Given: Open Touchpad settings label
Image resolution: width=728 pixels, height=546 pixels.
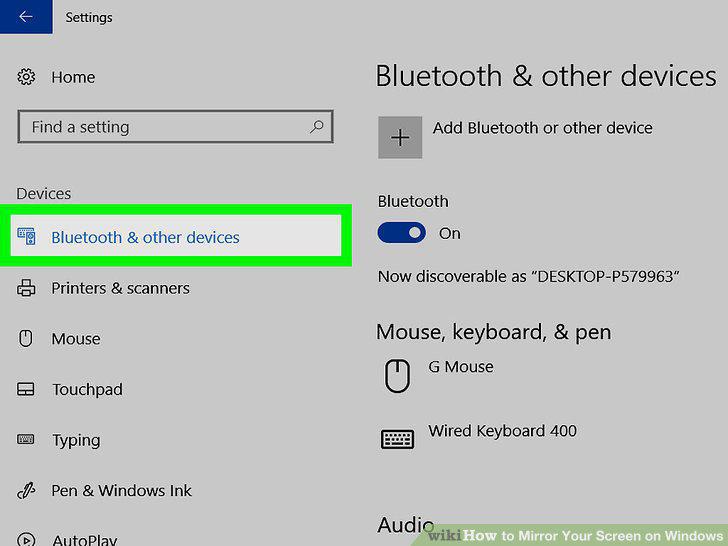Looking at the screenshot, I should click(x=87, y=389).
